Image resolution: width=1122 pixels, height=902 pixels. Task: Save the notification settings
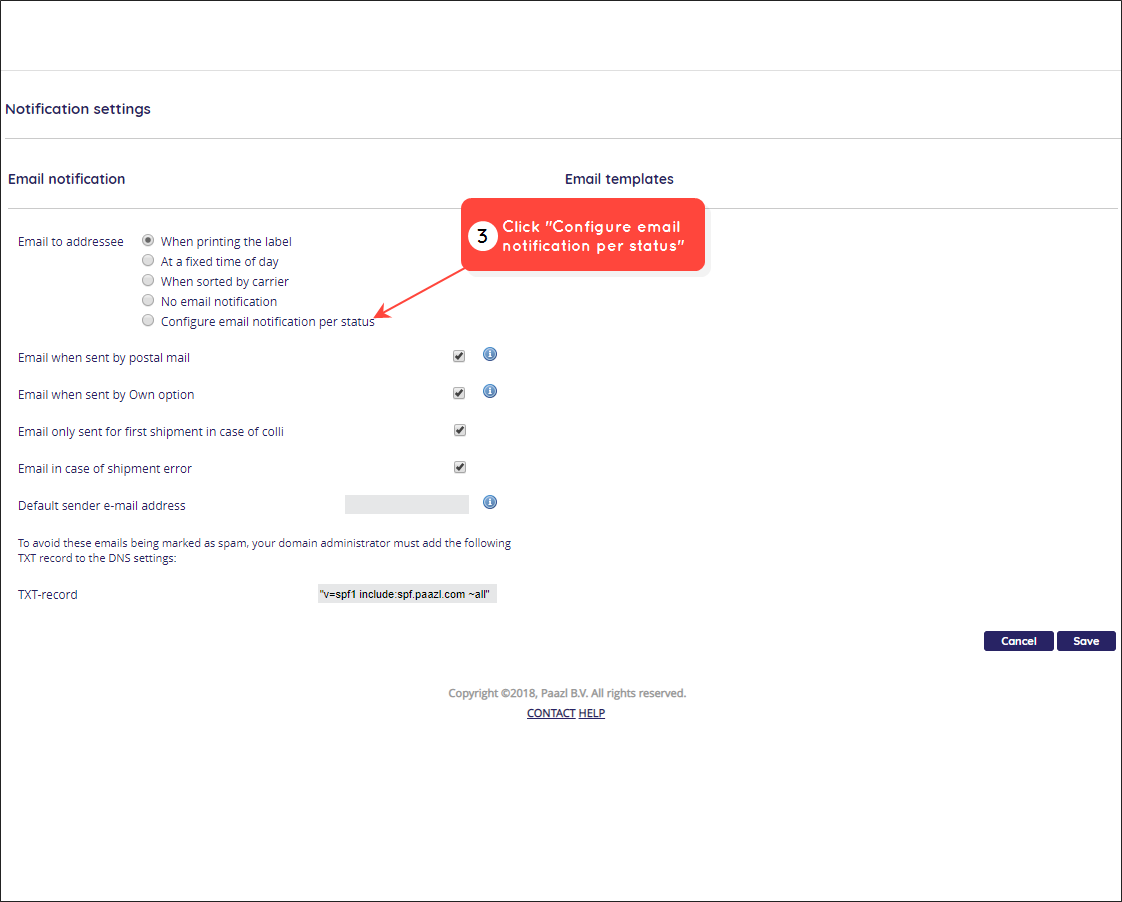click(x=1086, y=641)
